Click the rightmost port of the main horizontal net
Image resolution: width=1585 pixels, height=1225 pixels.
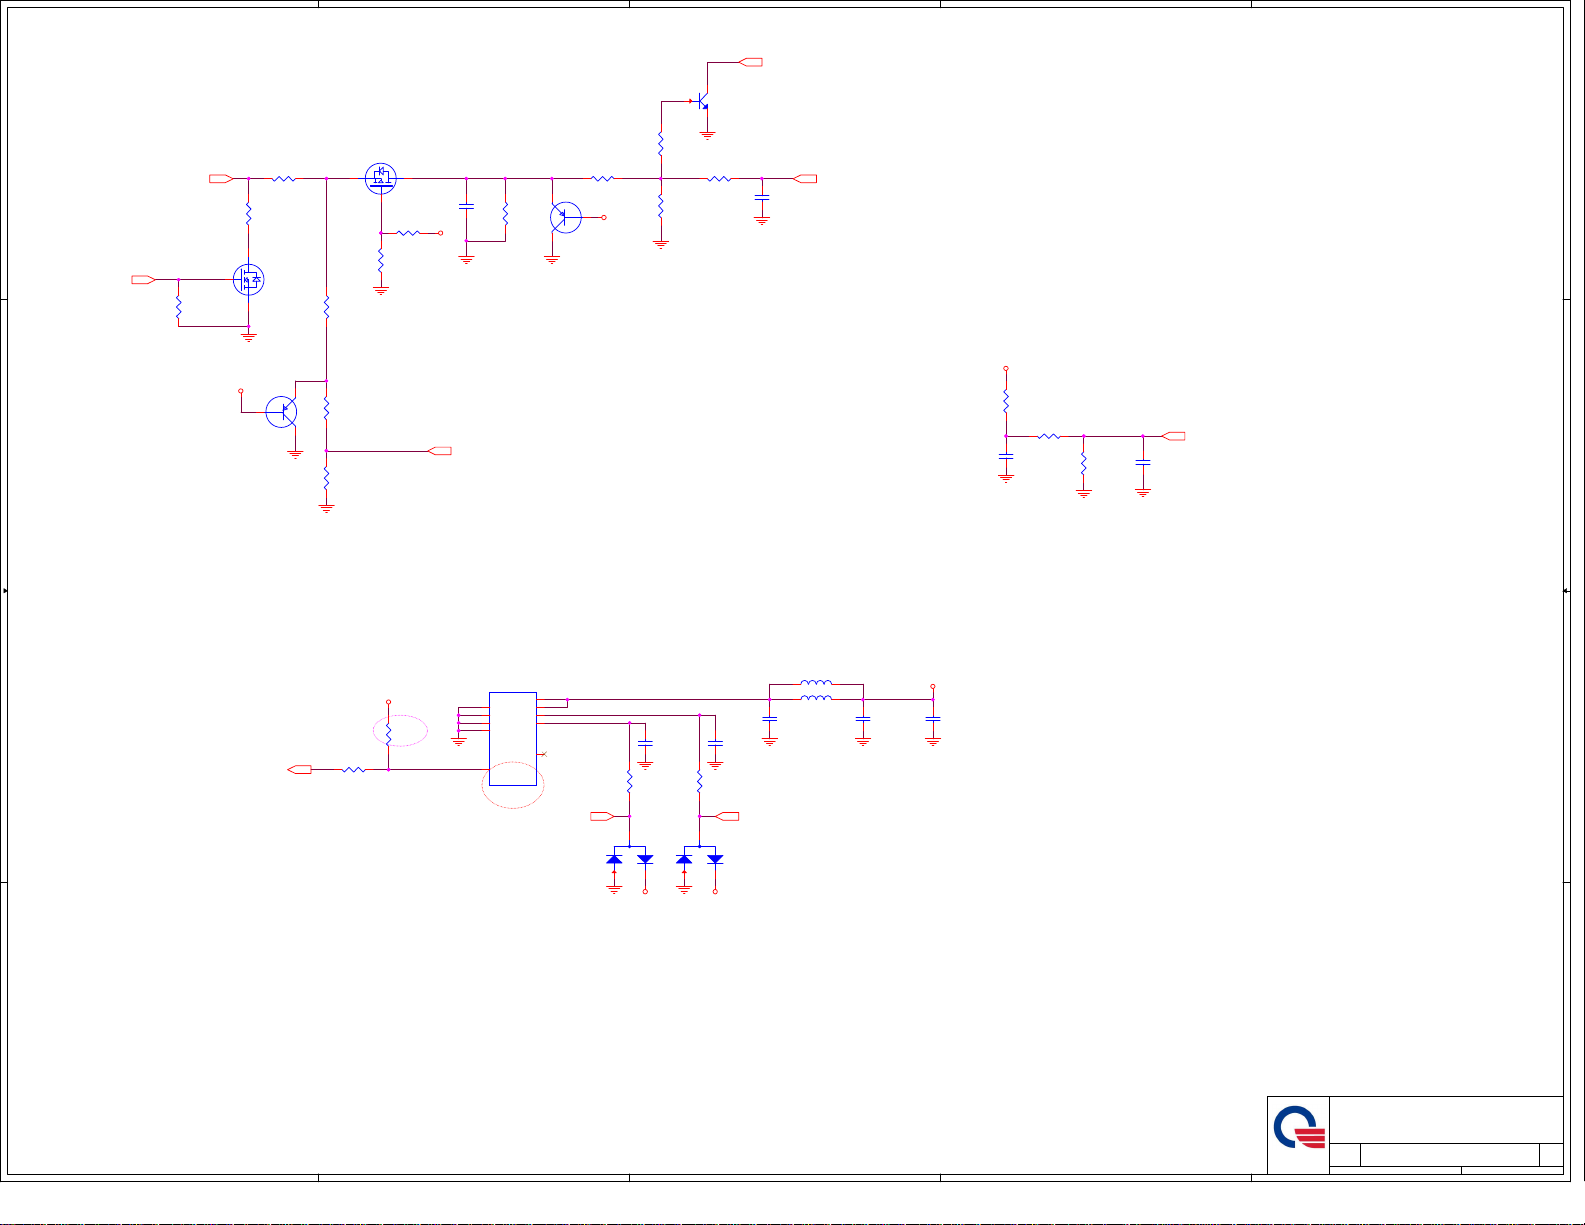(805, 179)
